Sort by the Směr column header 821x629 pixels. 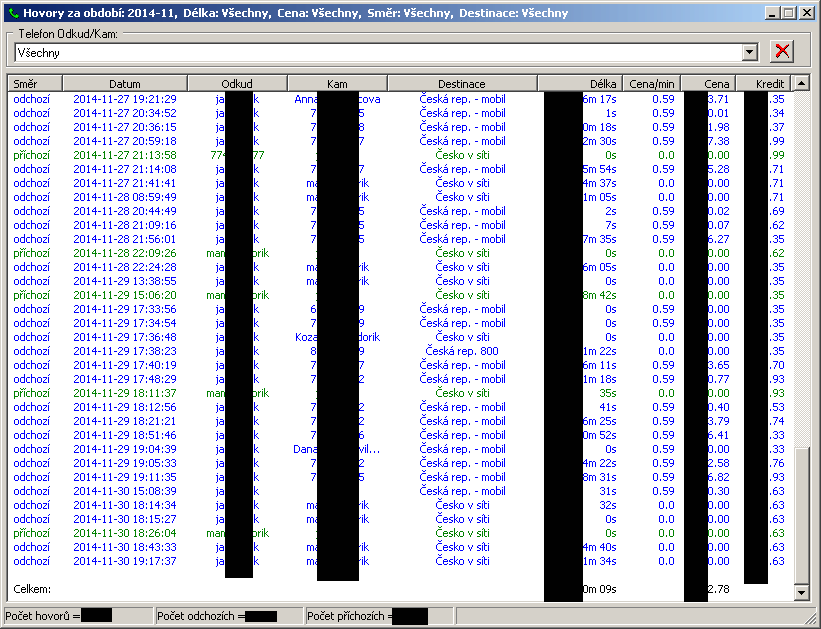point(35,84)
